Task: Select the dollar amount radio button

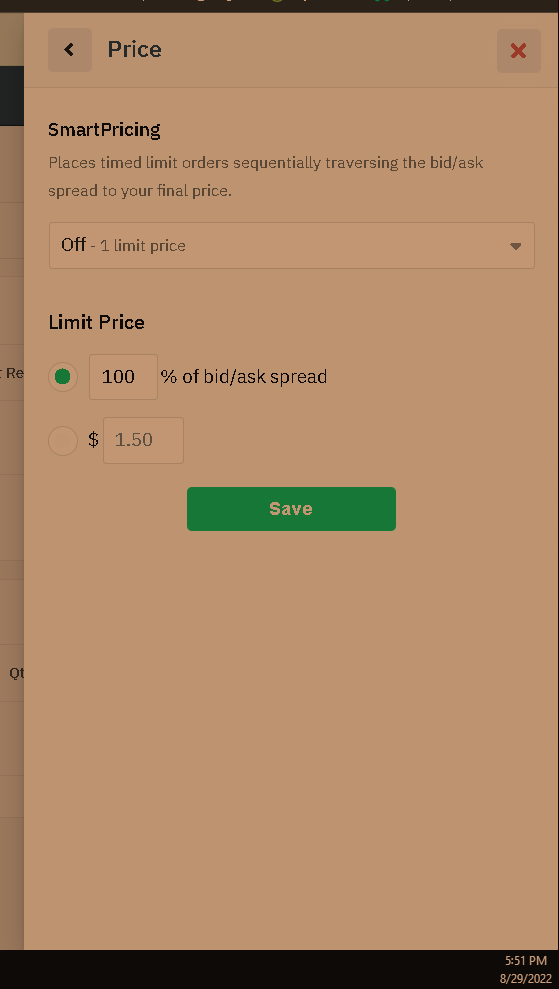Action: tap(62, 440)
